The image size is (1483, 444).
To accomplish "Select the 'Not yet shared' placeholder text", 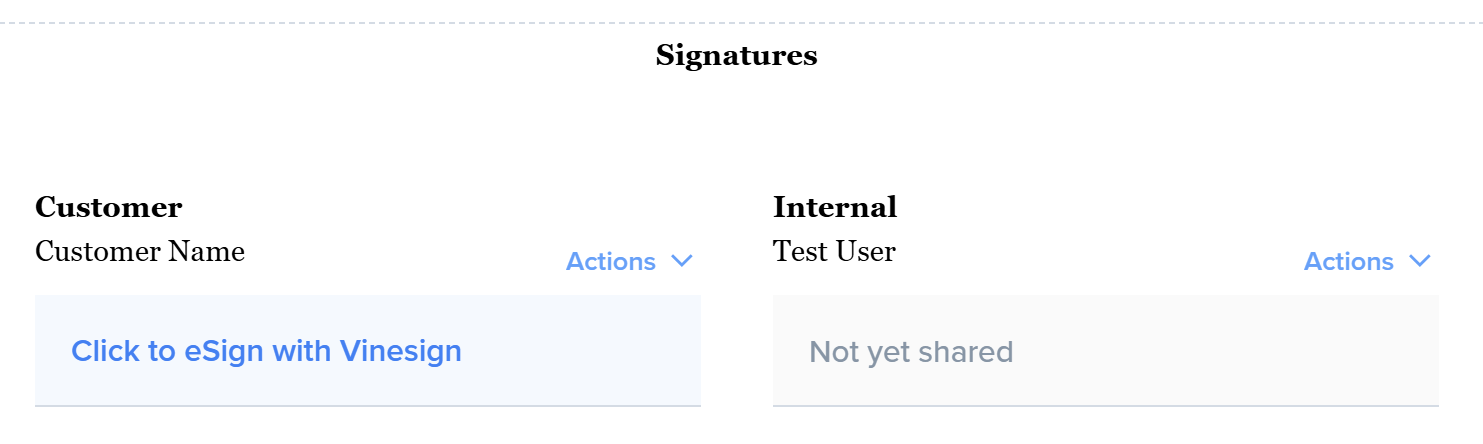I will click(911, 352).
